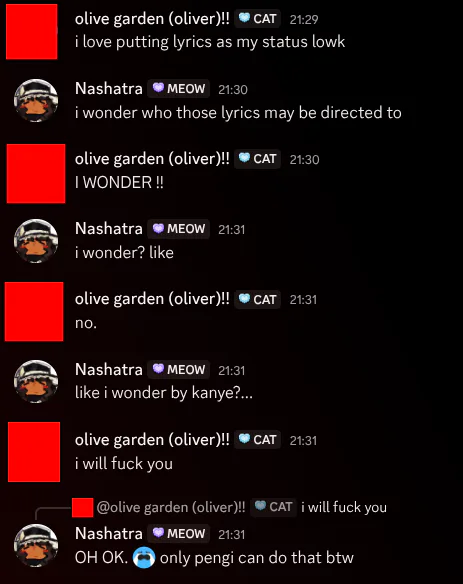The height and width of the screenshot is (584, 463).
Task: Open Nashatra's avatar beside "i wonder? like"
Action: (36, 241)
